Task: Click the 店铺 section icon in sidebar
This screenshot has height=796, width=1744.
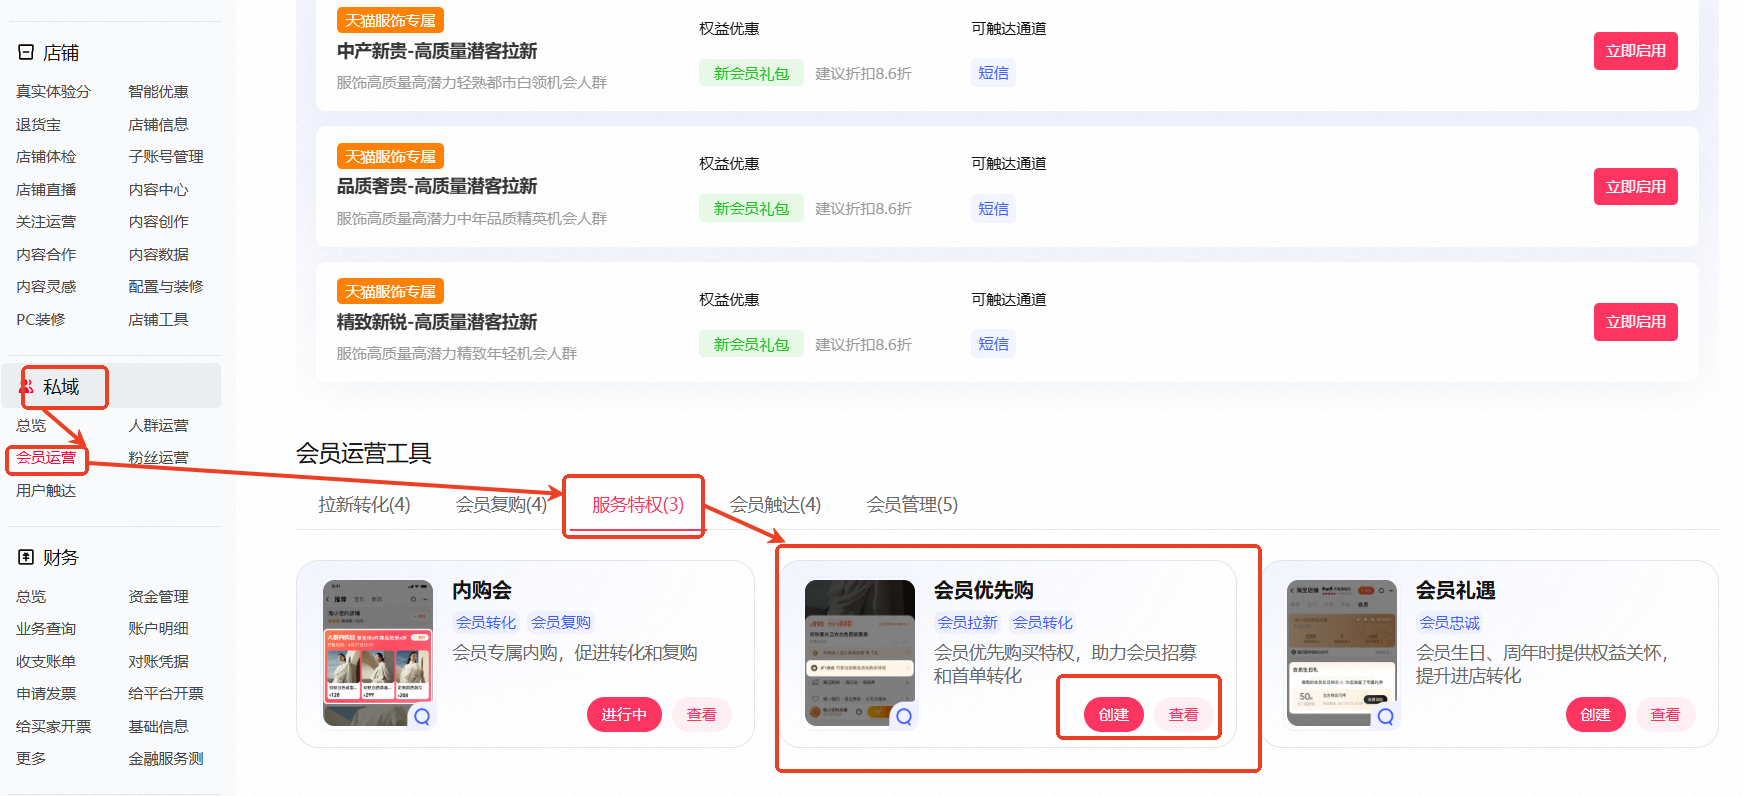Action: coord(26,52)
